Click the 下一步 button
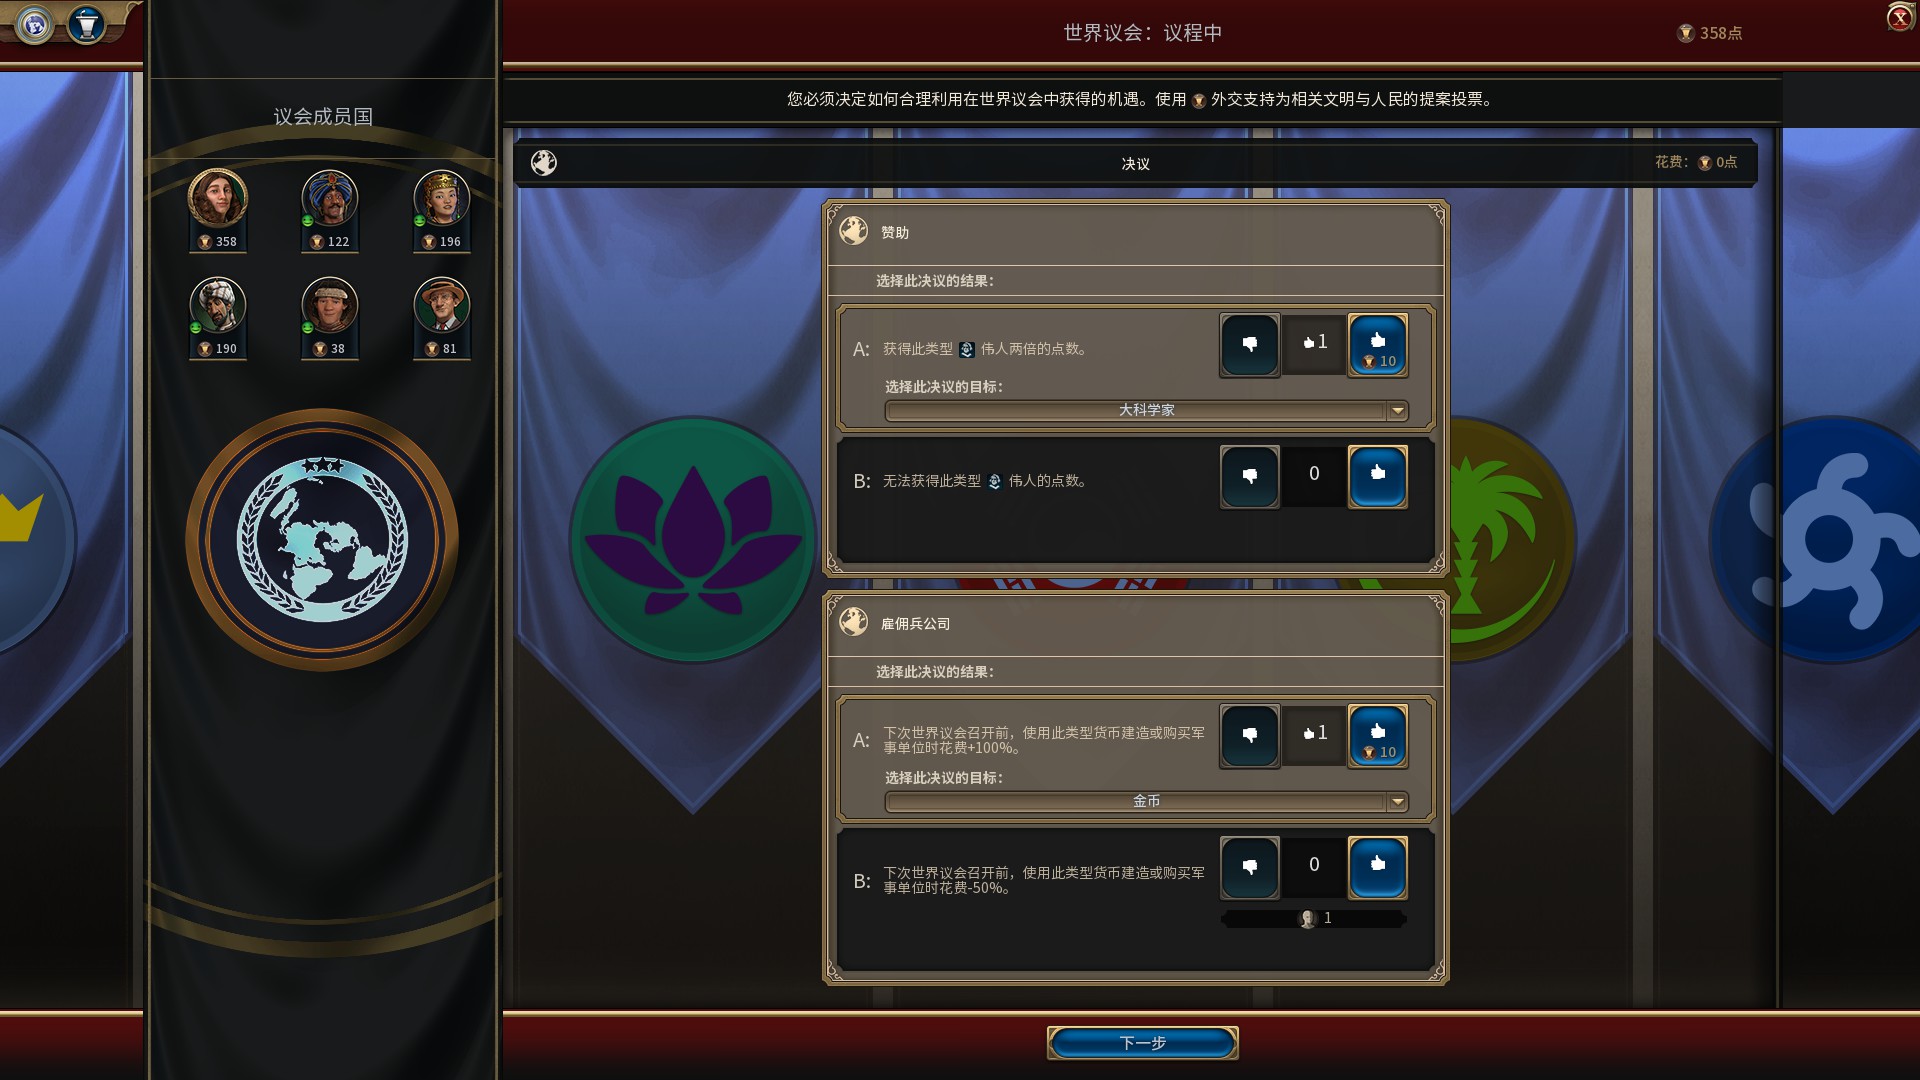Viewport: 1920px width, 1080px height. [1143, 1043]
